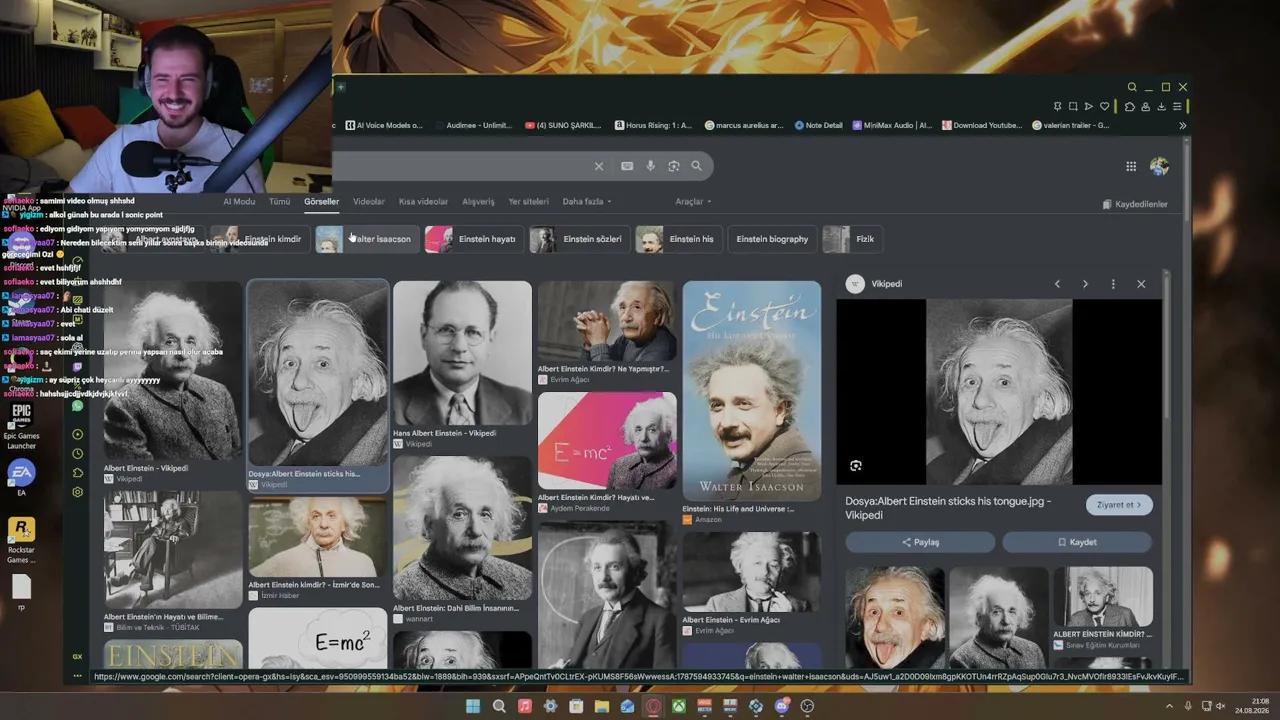
Task: Switch to the Tümü results tab
Action: [x=279, y=202]
